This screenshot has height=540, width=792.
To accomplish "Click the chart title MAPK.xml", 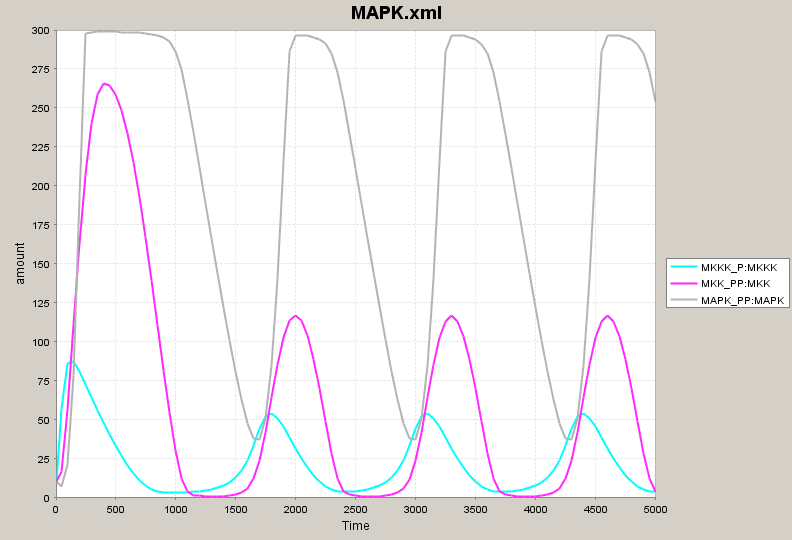I will pyautogui.click(x=396, y=13).
